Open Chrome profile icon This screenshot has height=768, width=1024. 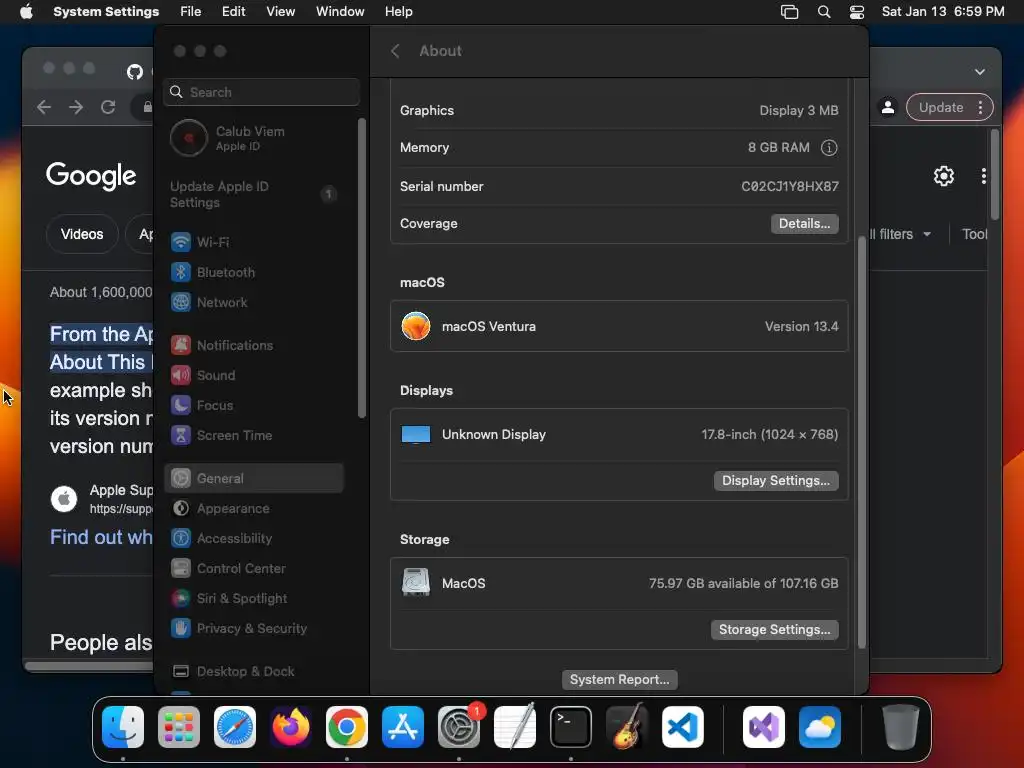pos(888,108)
